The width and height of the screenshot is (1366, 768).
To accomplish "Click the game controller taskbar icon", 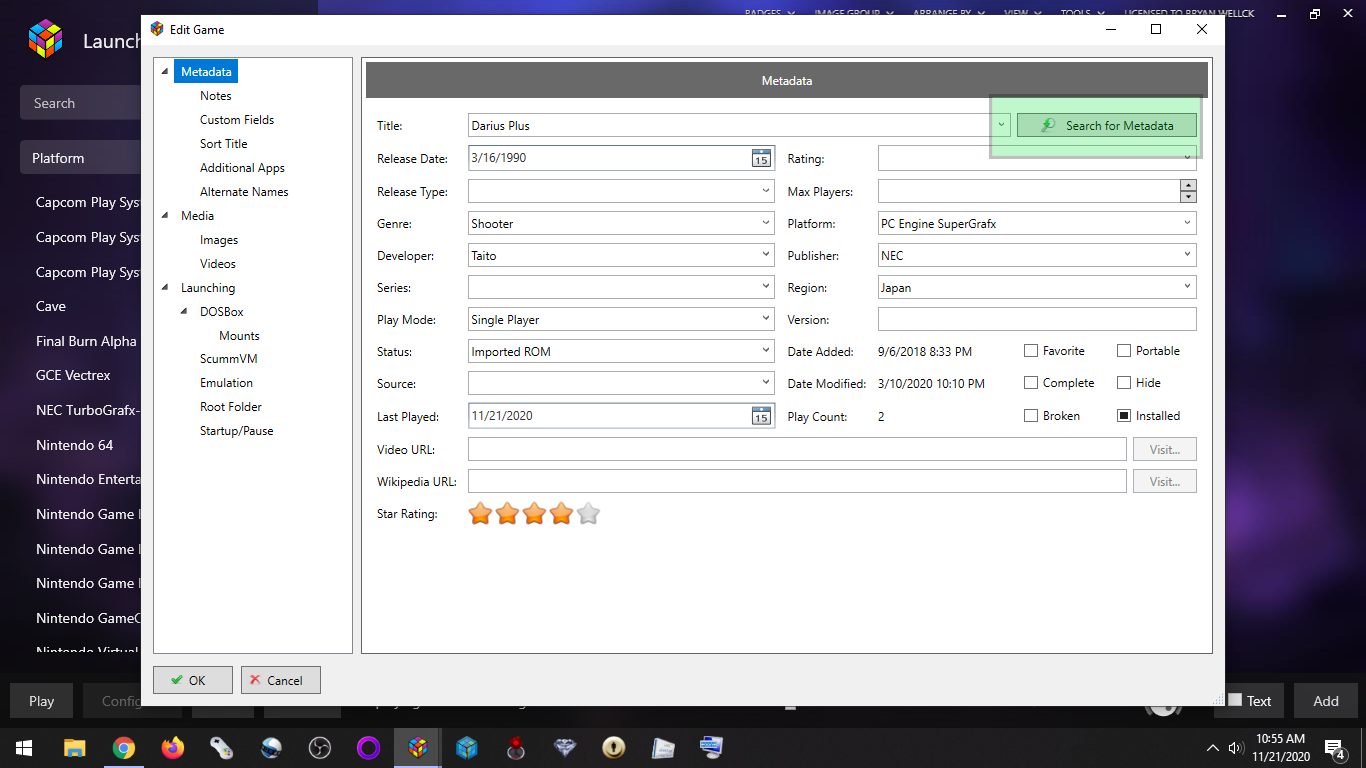I will tap(222, 747).
